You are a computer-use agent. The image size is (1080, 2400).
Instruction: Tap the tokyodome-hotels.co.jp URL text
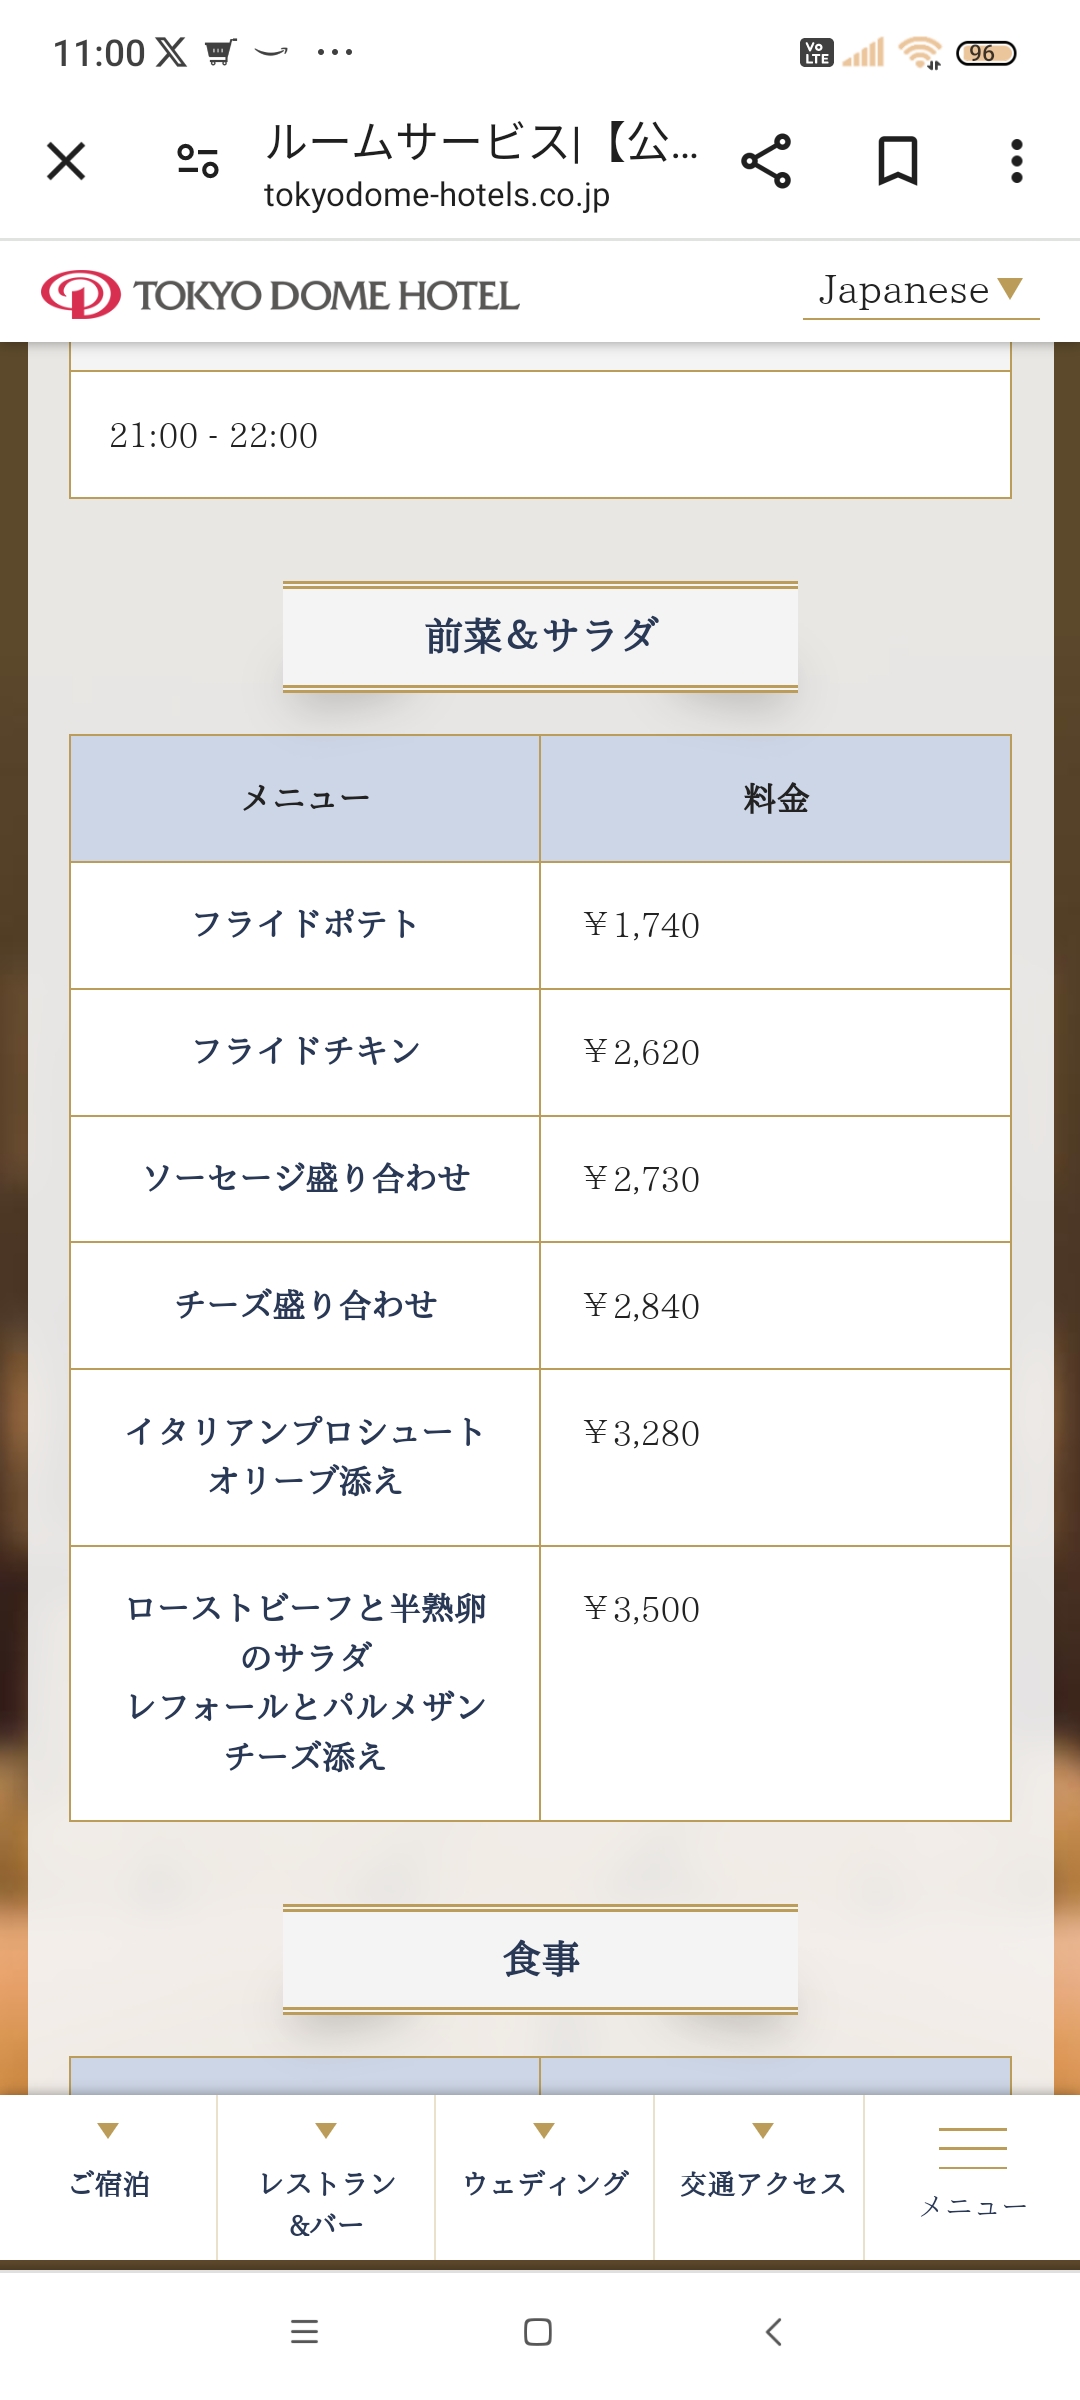pos(436,196)
